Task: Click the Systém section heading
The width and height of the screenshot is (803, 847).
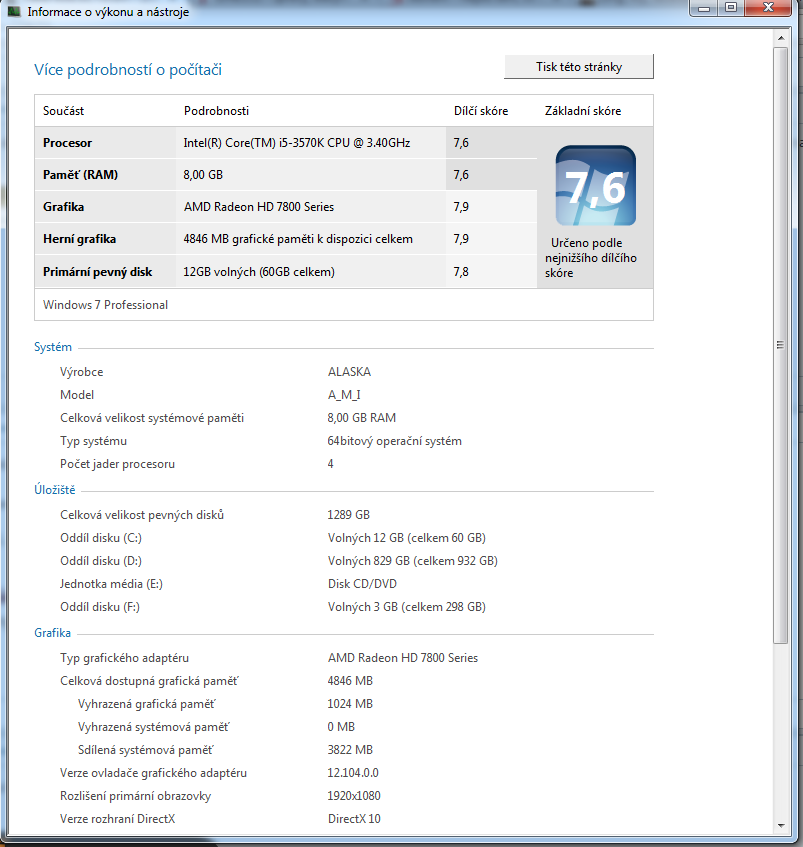Action: tap(53, 347)
